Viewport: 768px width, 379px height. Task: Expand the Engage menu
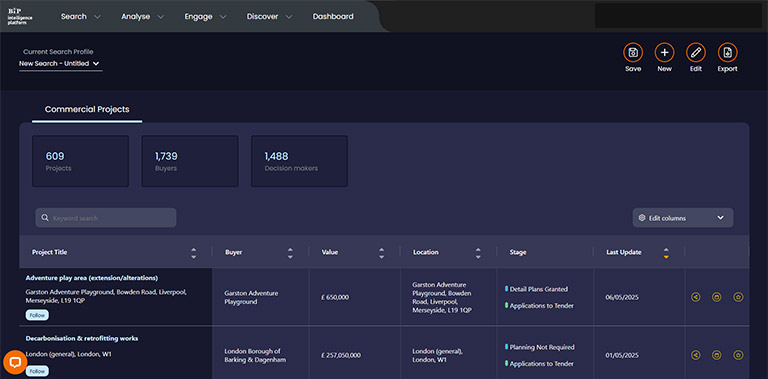coord(205,16)
